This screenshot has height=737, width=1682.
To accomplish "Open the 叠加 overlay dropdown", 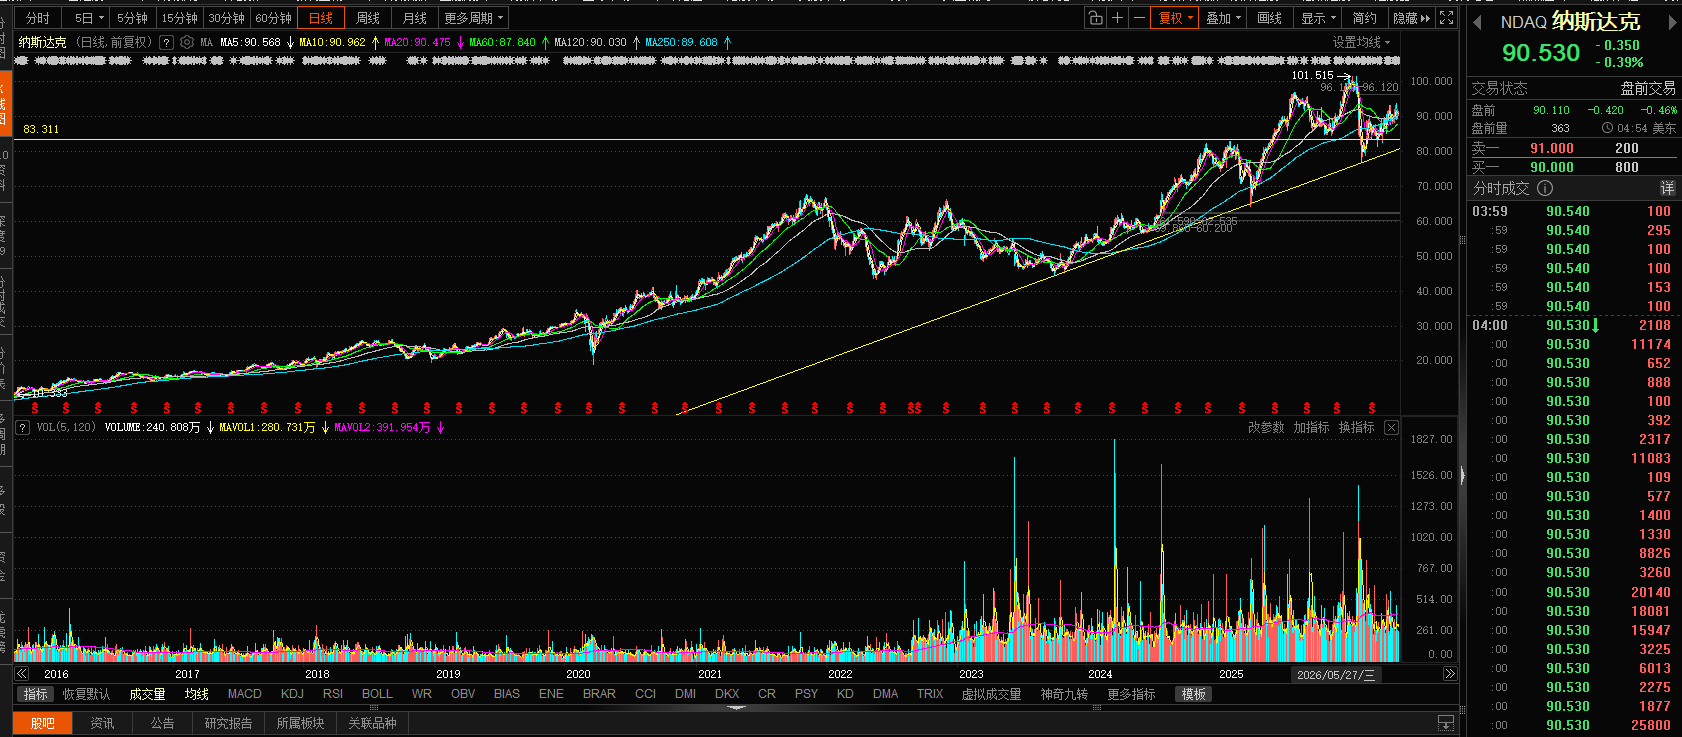I will pos(1223,18).
